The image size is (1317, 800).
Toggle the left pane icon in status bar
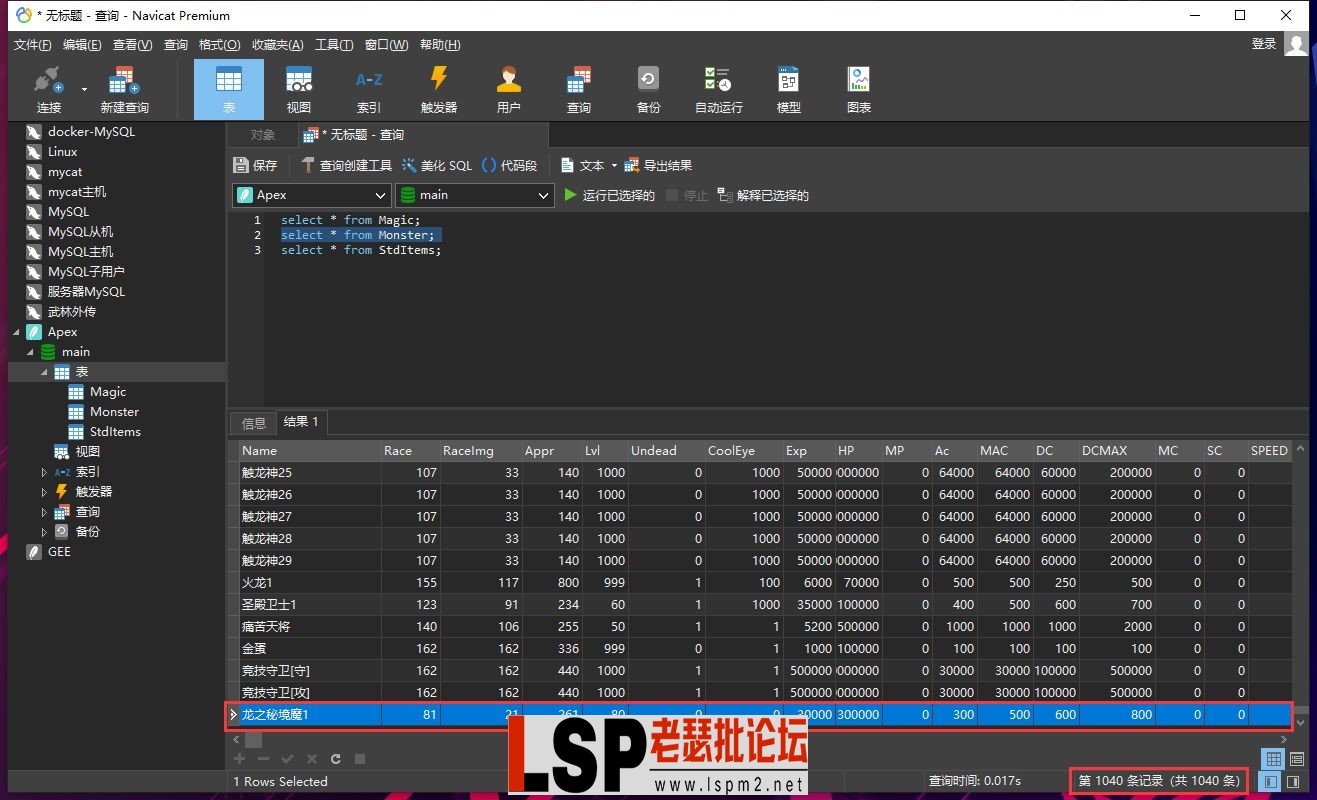click(x=1271, y=781)
